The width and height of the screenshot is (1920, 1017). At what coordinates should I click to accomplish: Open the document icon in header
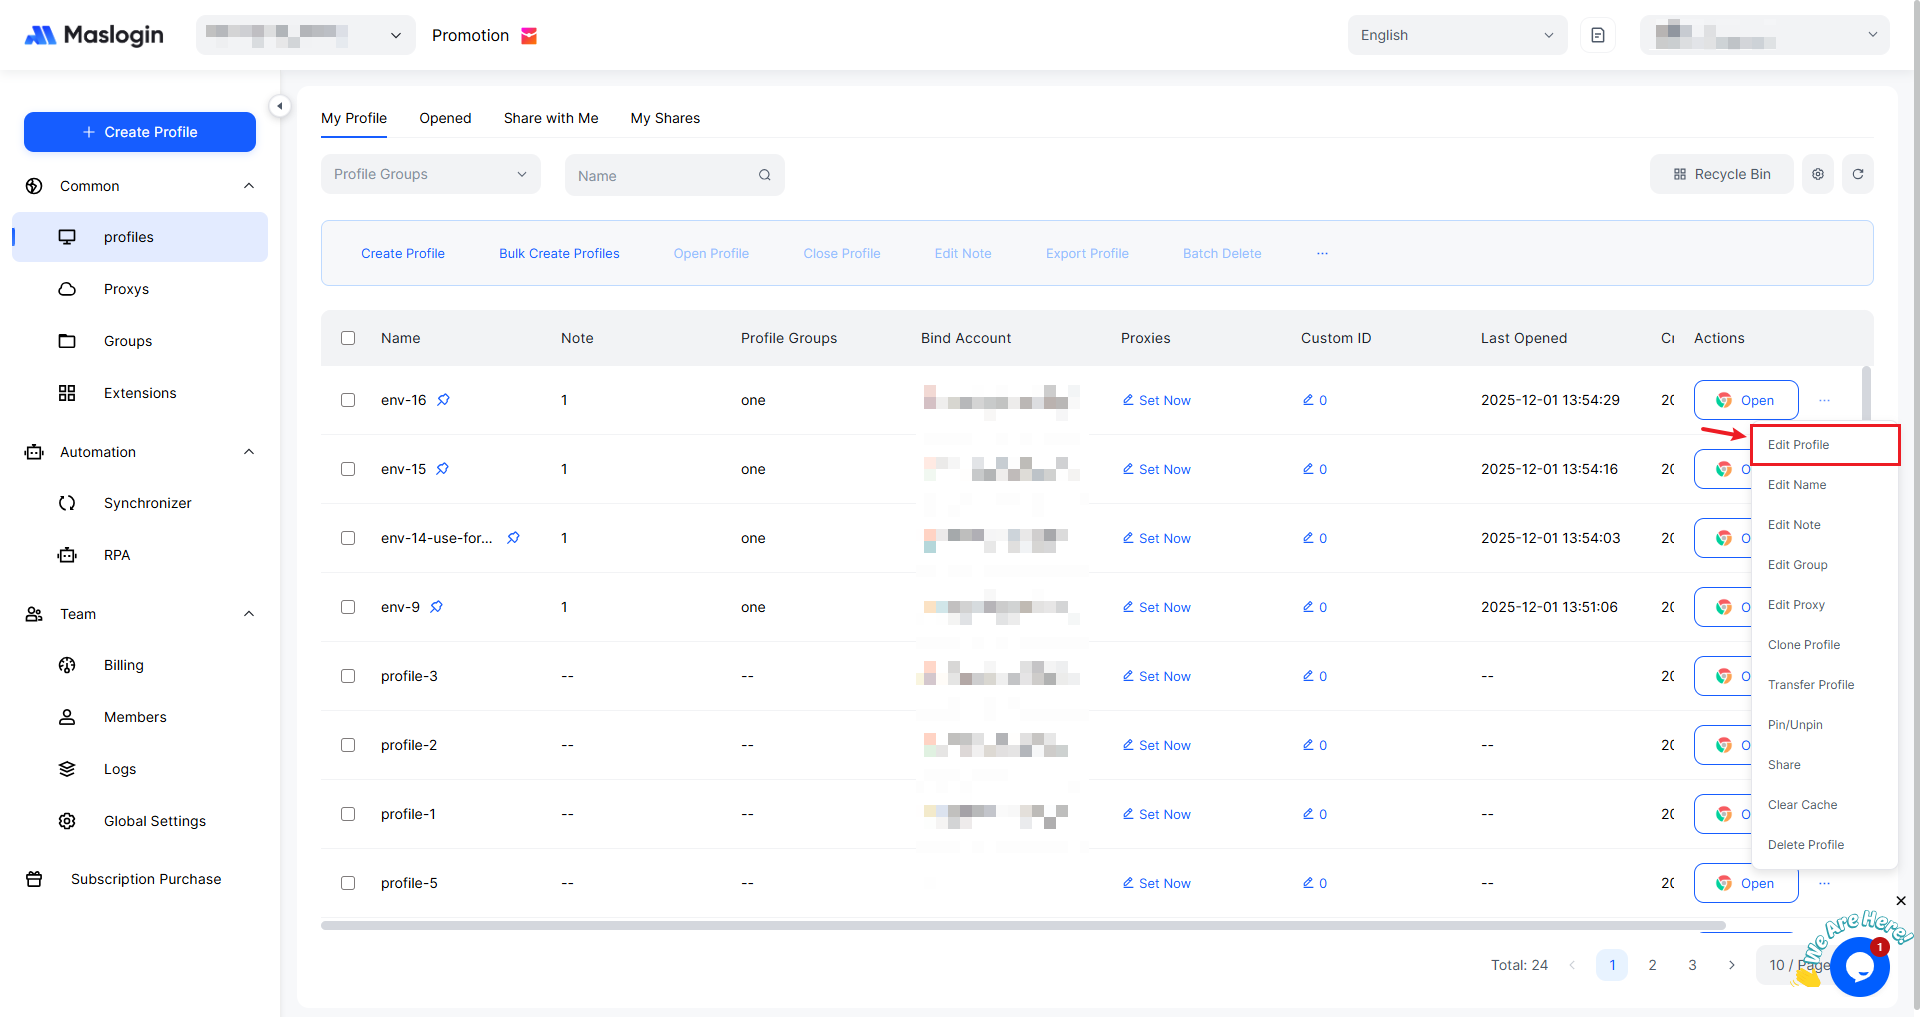click(x=1597, y=35)
